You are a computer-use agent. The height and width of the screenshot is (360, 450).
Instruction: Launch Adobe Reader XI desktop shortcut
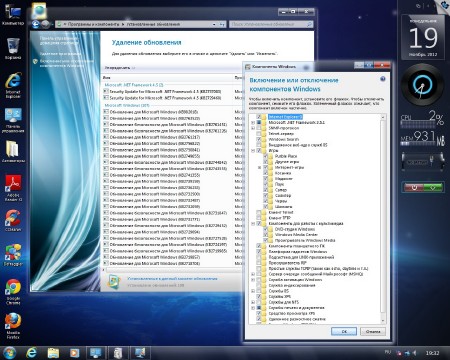pos(13,188)
